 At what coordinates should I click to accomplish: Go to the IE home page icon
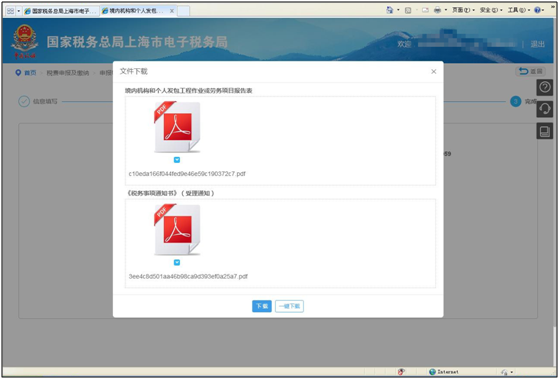pos(390,10)
